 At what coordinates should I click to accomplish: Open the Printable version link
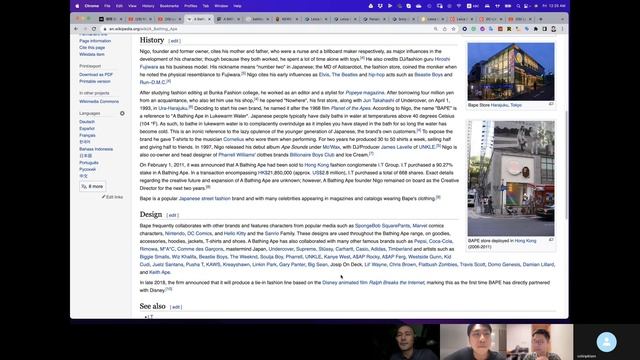(x=95, y=81)
